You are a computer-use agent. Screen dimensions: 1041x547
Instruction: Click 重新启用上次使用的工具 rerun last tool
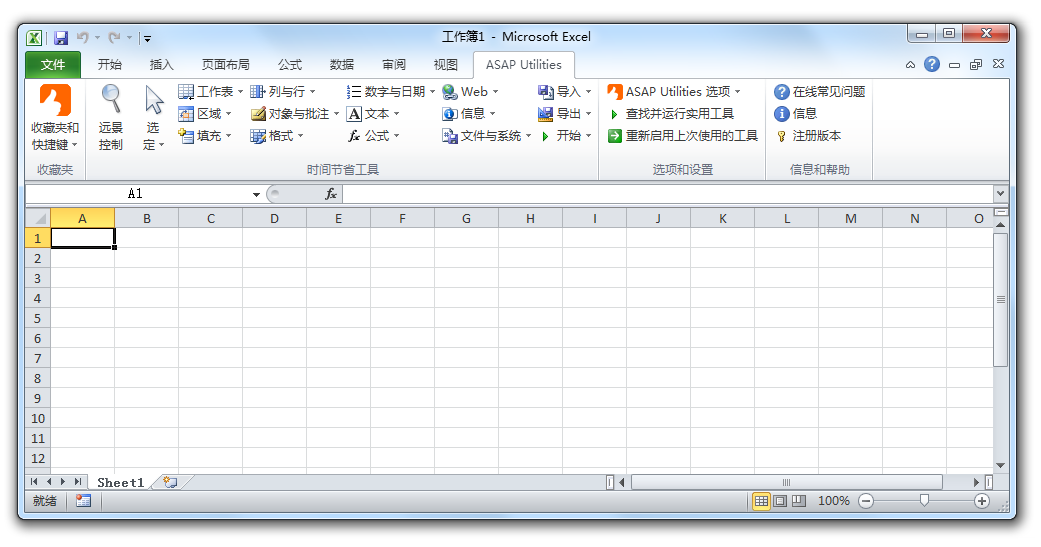683,135
